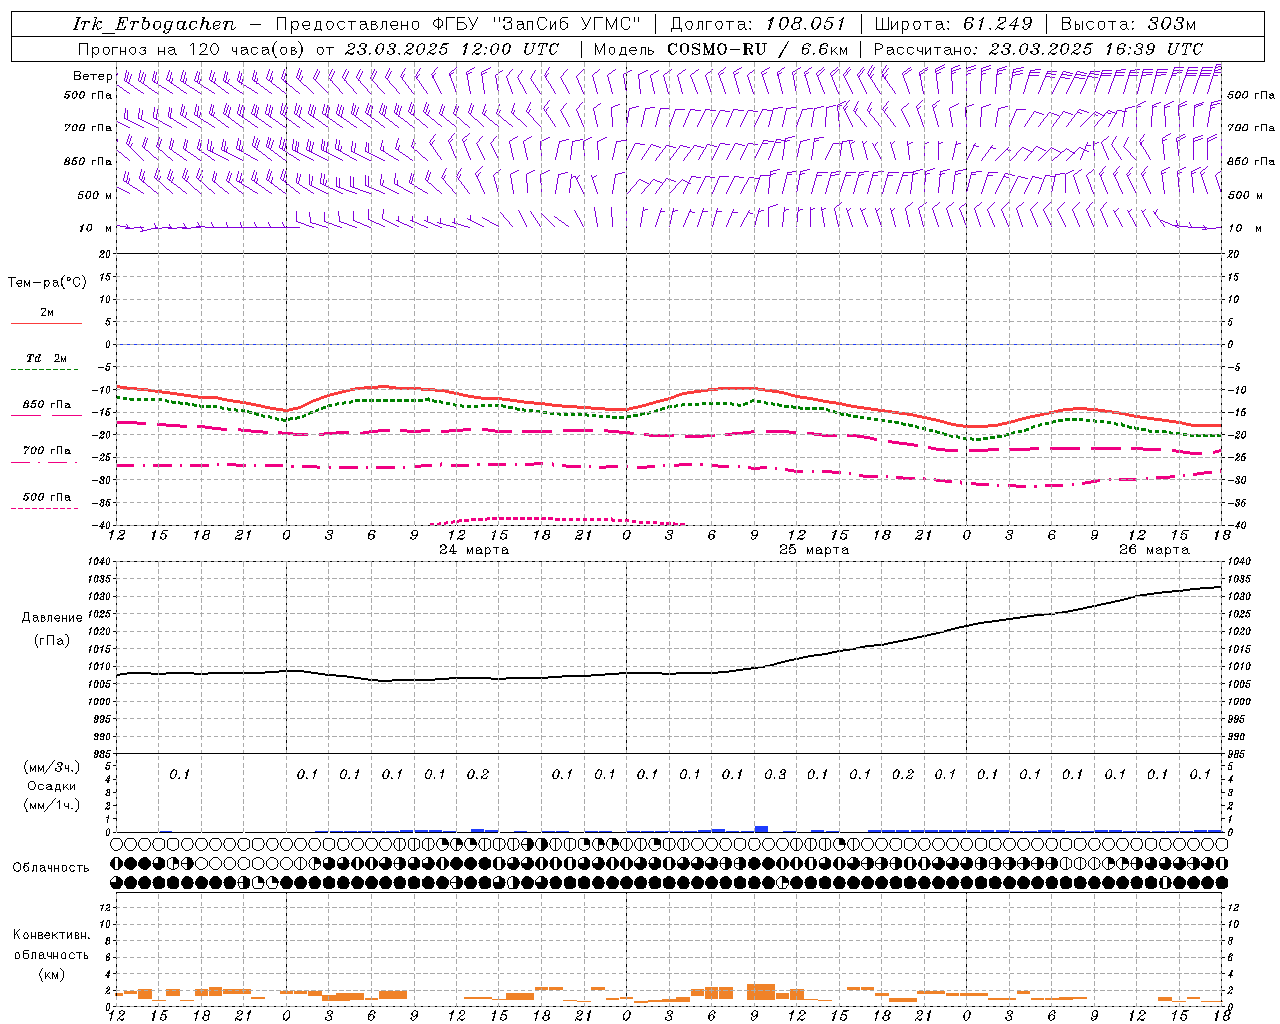Screen dimensions: 1280x1024
Task: Click the Ветер panel label
Action: pyautogui.click(x=93, y=76)
